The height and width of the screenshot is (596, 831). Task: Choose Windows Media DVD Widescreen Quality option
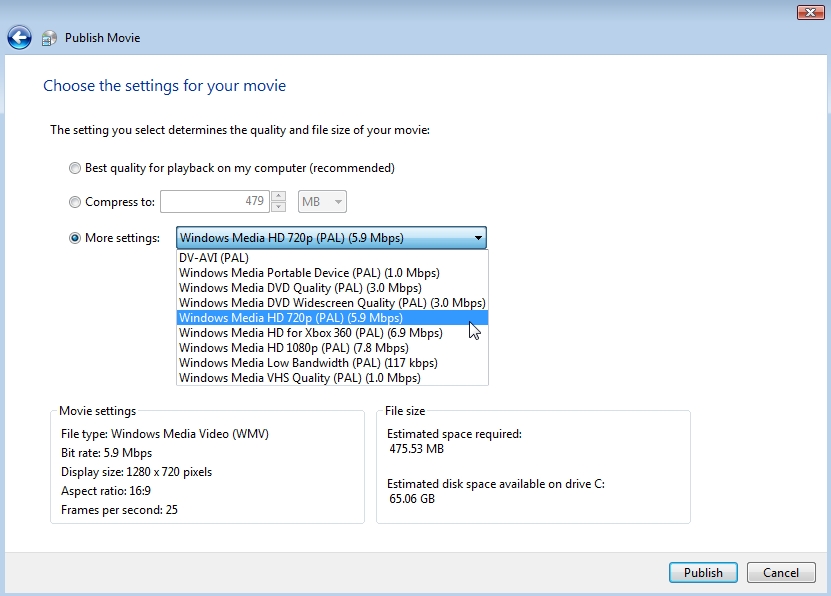point(332,303)
